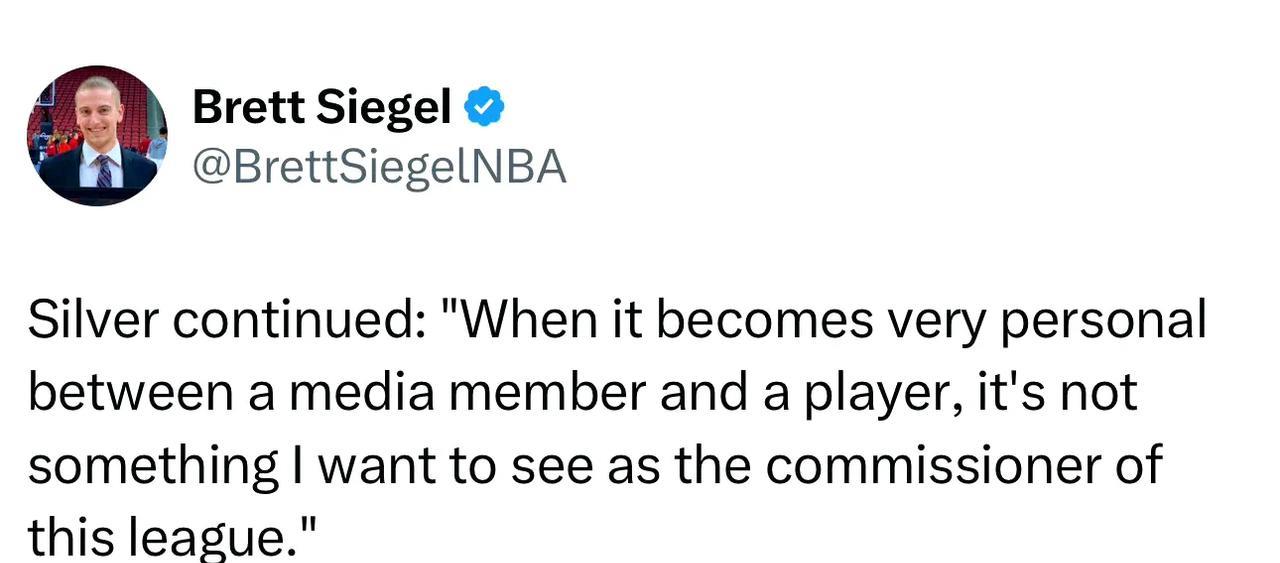This screenshot has height=563, width=1280.
Task: Click the phrase "this league." on the last line
Action: point(160,538)
